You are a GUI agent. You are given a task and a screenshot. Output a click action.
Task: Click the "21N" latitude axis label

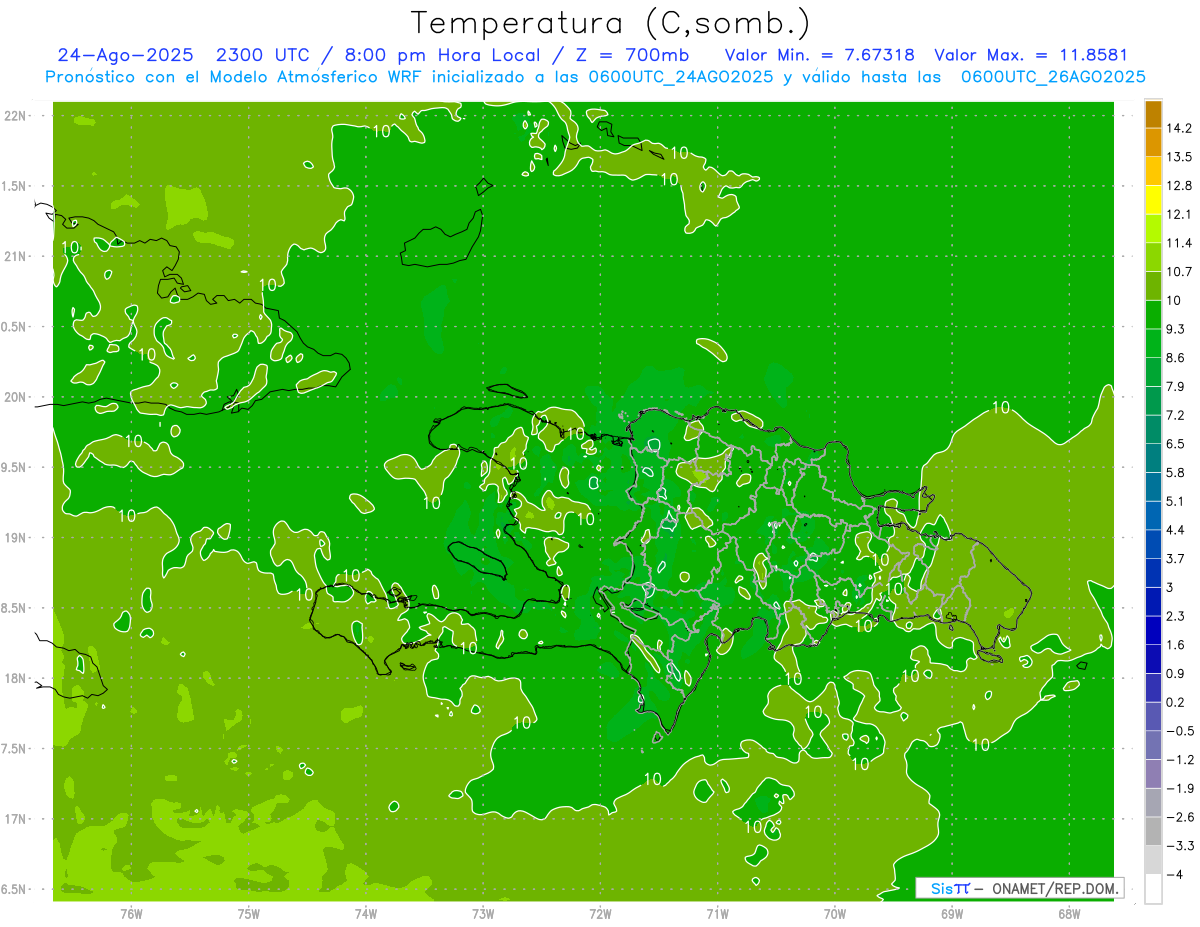[16, 256]
